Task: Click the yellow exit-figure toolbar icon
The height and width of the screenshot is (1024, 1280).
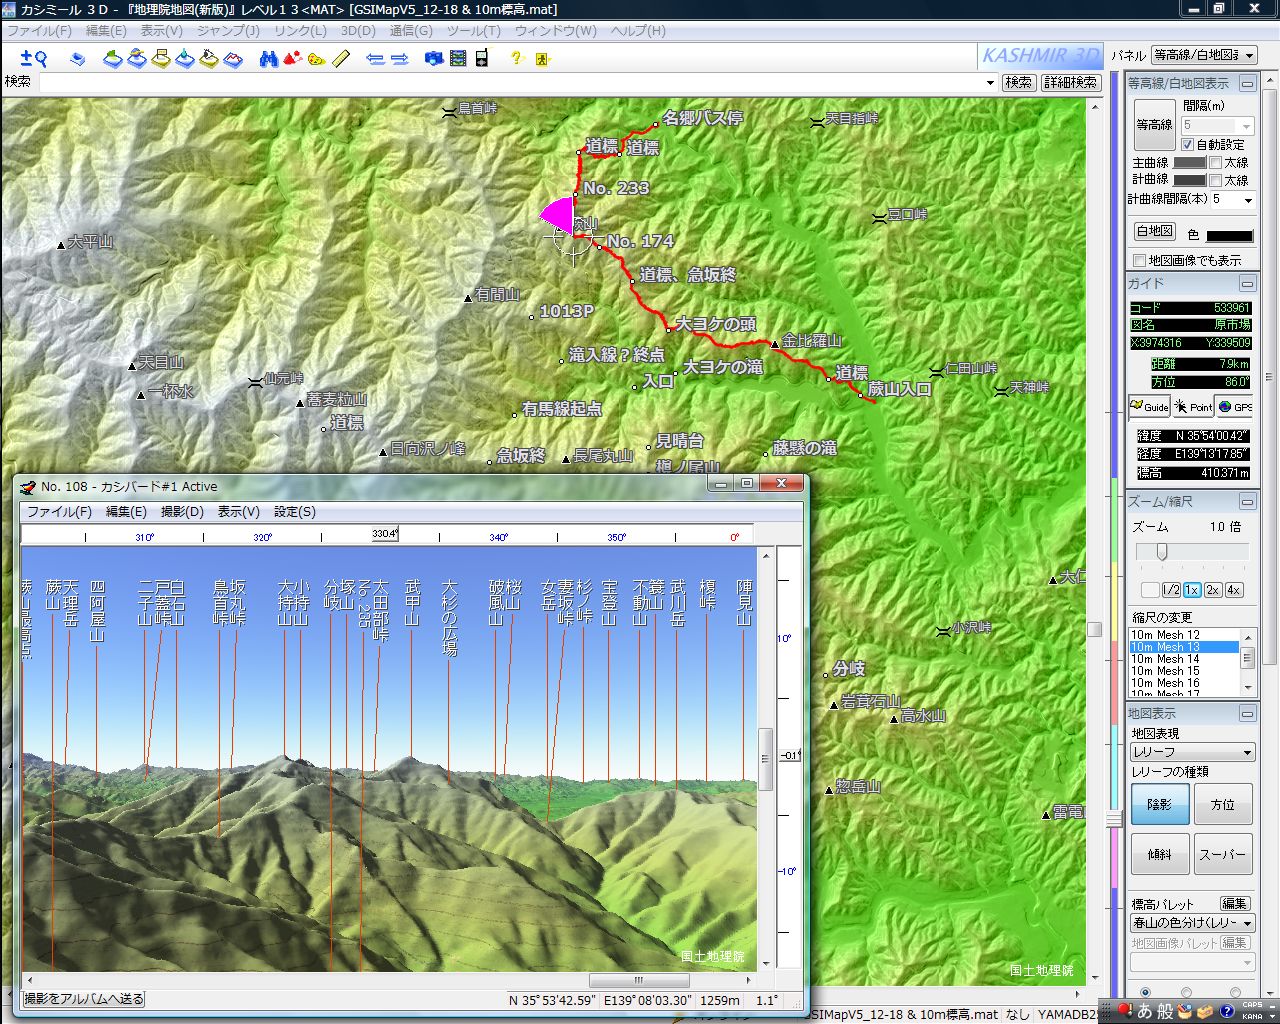Action: (x=542, y=59)
